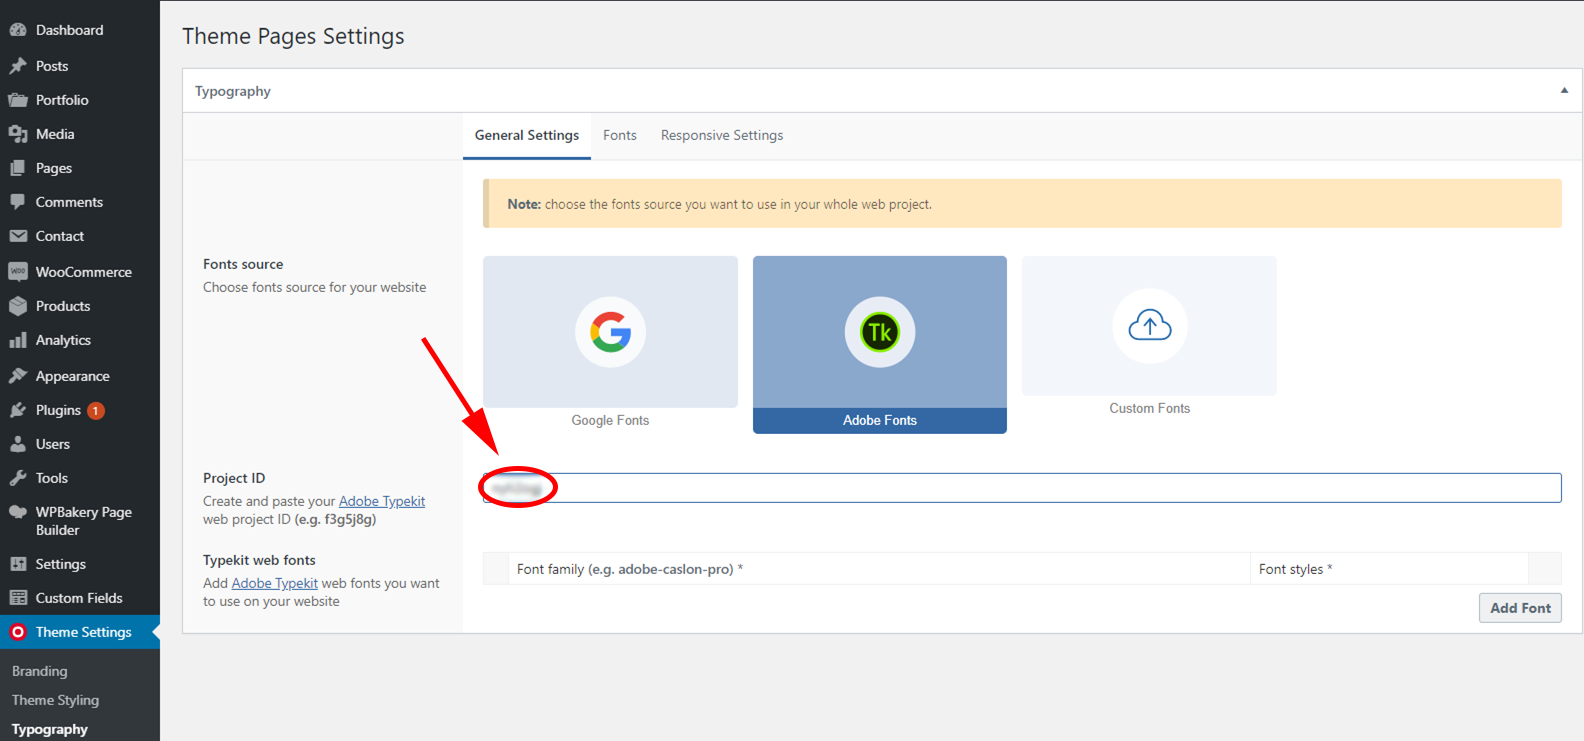Viewport: 1584px width, 741px height.
Task: Open the Media menu item
Action: pos(80,134)
